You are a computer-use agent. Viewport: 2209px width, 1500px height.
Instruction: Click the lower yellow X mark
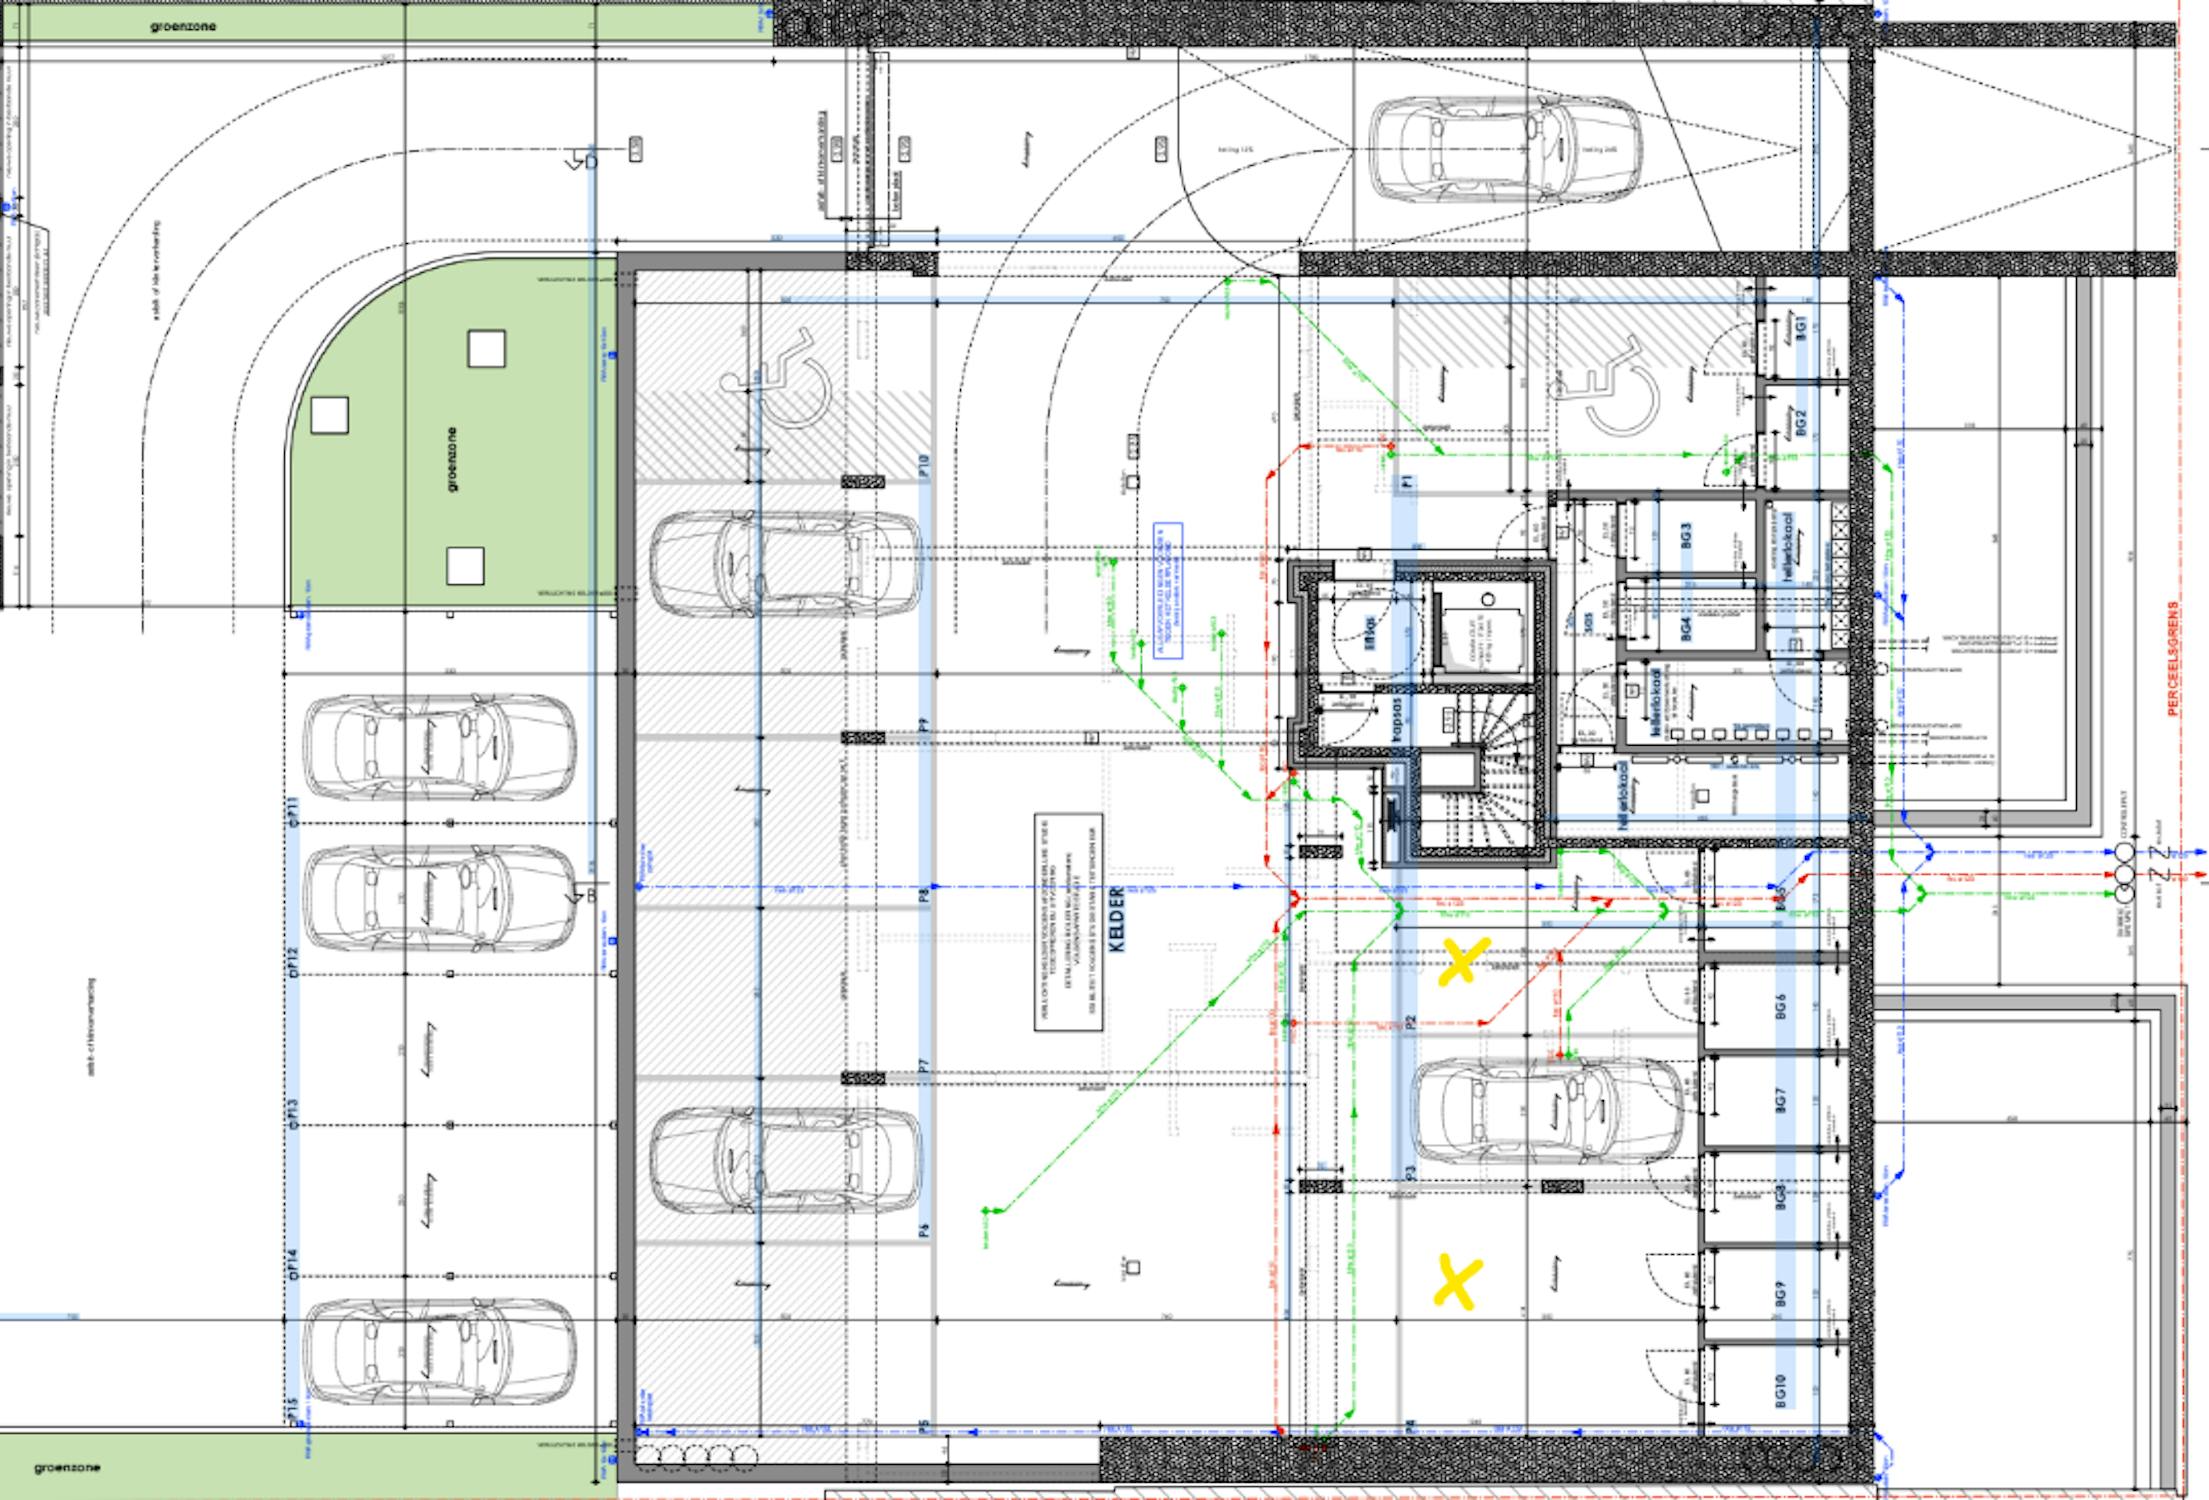(1458, 1282)
